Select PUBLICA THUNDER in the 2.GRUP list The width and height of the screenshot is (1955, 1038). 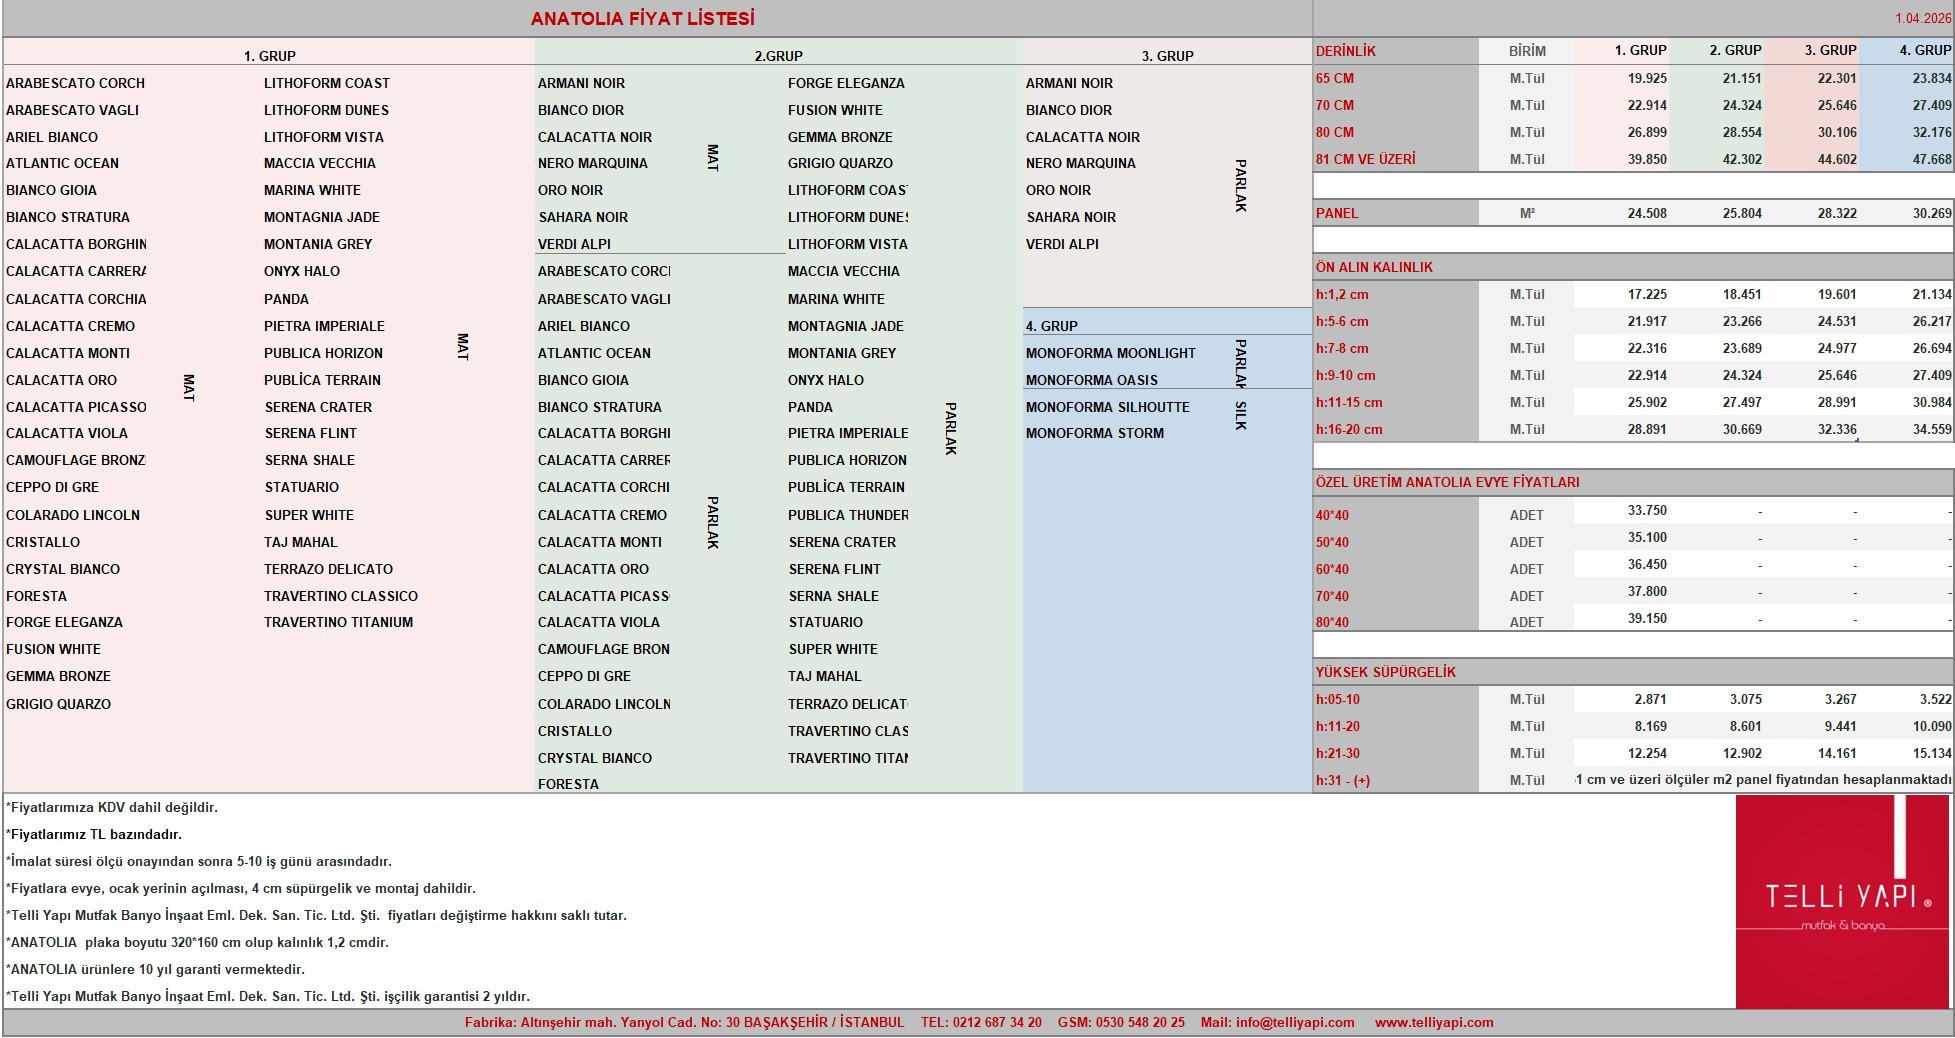(x=848, y=515)
